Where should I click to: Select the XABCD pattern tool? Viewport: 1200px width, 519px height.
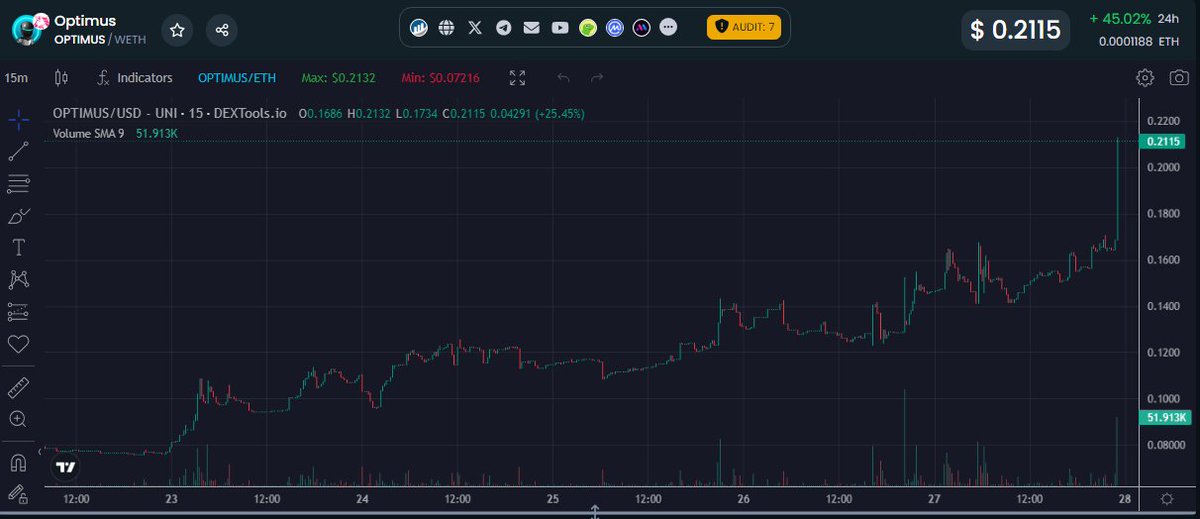pos(17,279)
